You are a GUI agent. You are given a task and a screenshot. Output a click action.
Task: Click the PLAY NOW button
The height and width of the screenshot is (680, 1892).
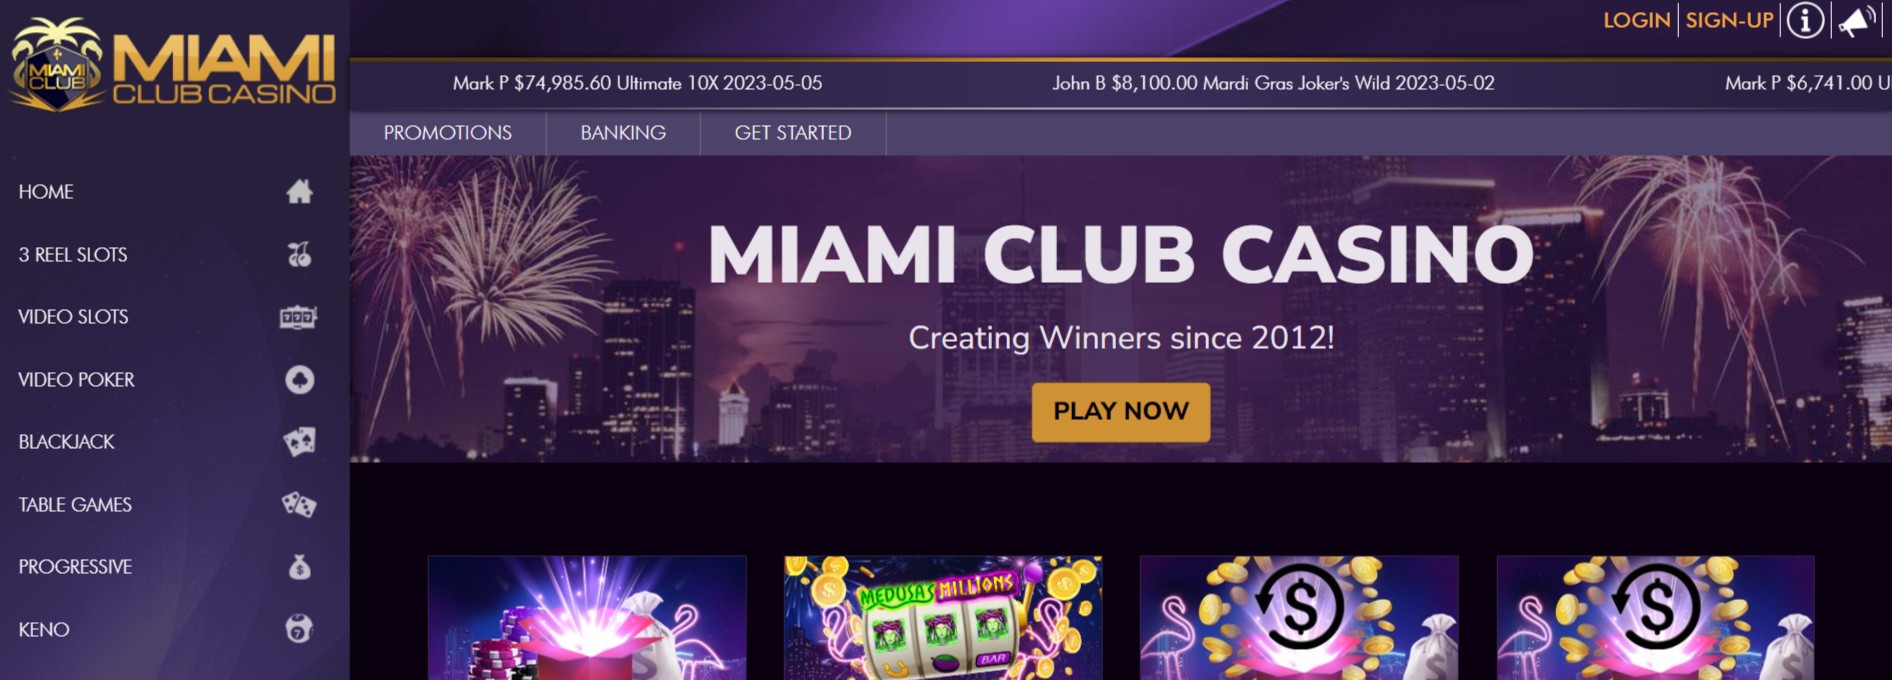pyautogui.click(x=1121, y=412)
